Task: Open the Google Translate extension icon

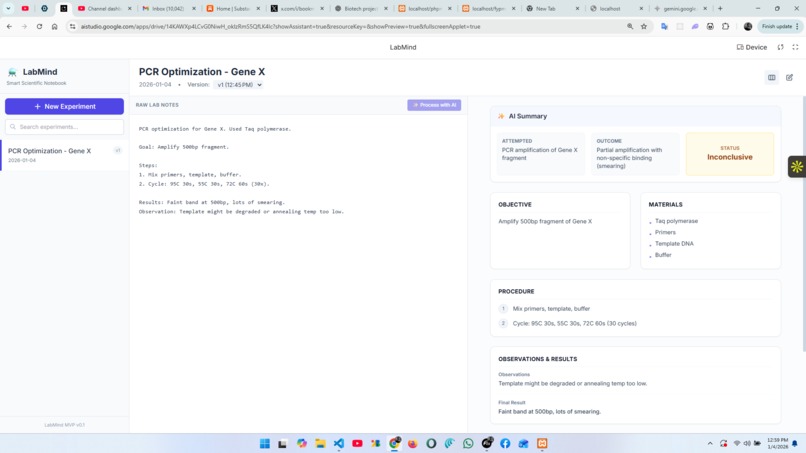Action: (664, 27)
